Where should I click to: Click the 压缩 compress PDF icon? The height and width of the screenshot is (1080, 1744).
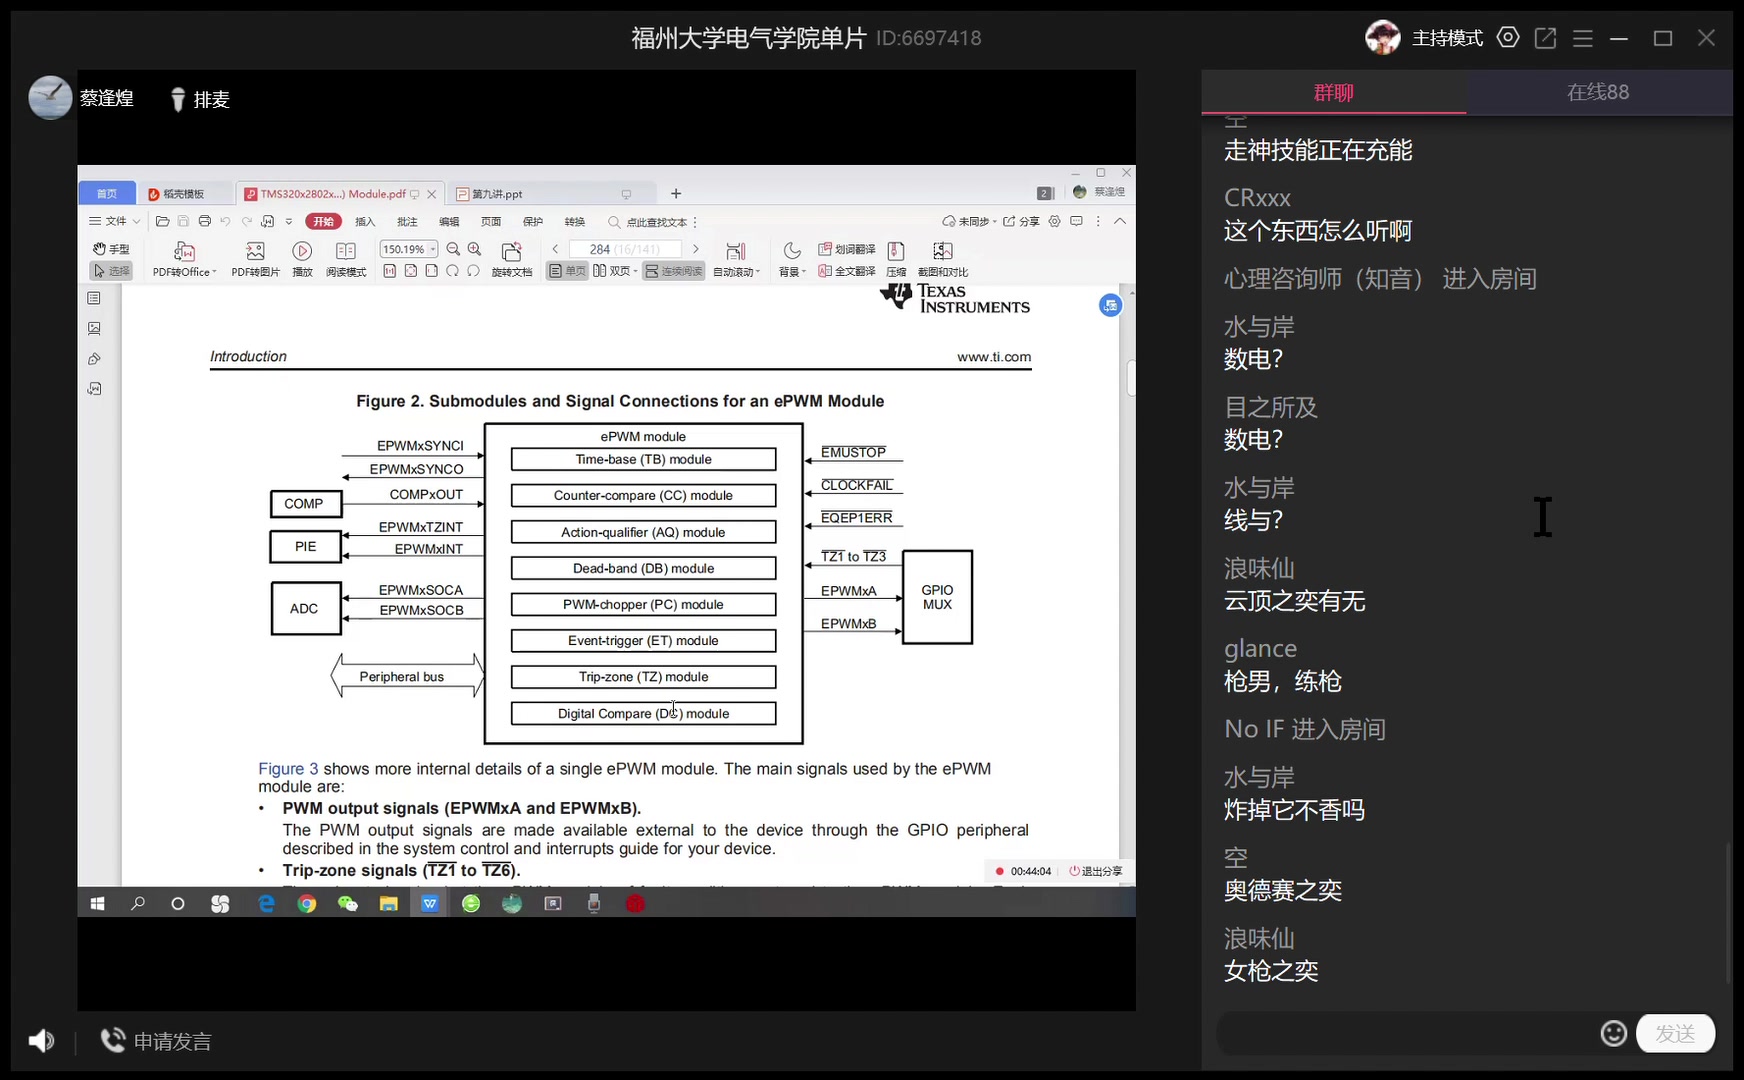coord(895,258)
